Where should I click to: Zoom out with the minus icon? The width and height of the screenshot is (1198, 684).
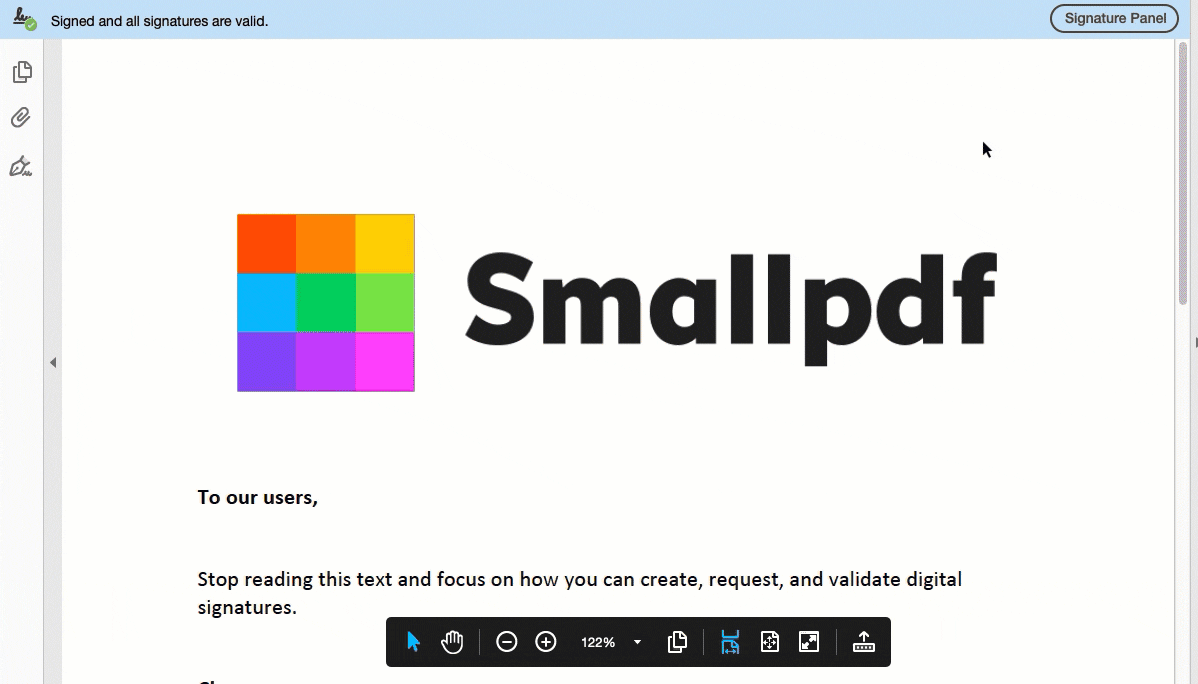(507, 642)
